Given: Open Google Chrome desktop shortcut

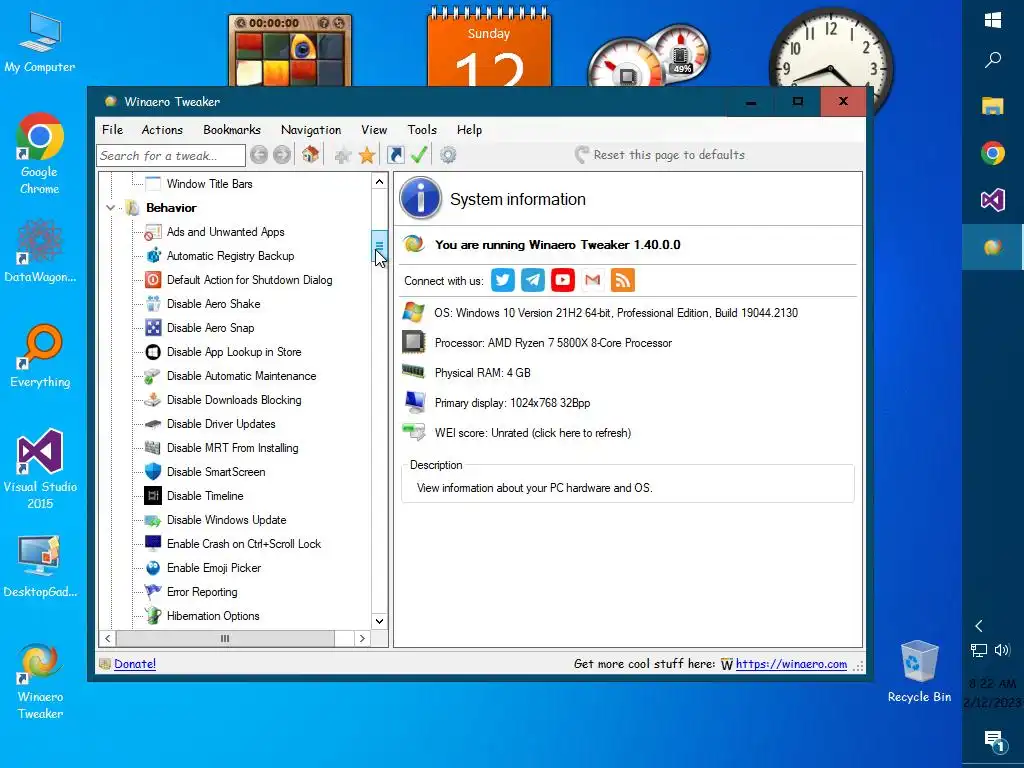Looking at the screenshot, I should pos(40,153).
